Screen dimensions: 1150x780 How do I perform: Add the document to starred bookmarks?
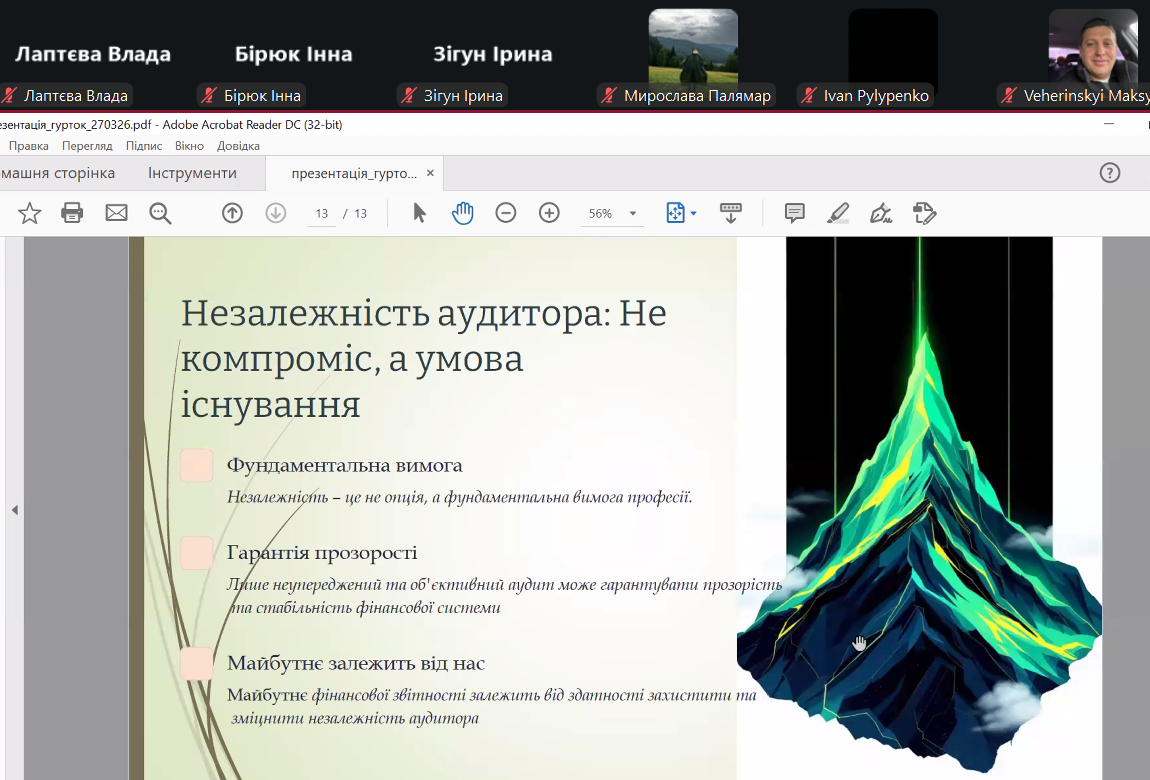point(30,213)
